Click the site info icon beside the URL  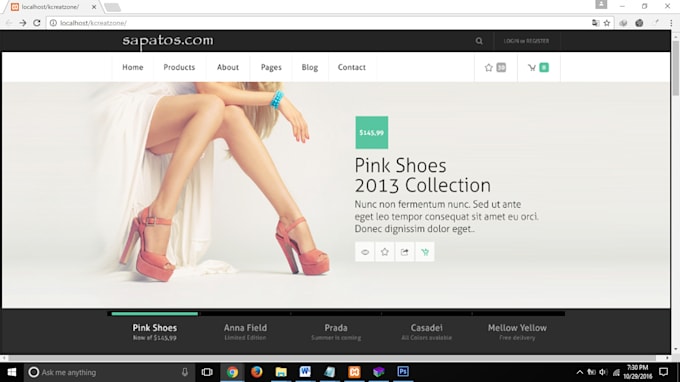tap(53, 23)
